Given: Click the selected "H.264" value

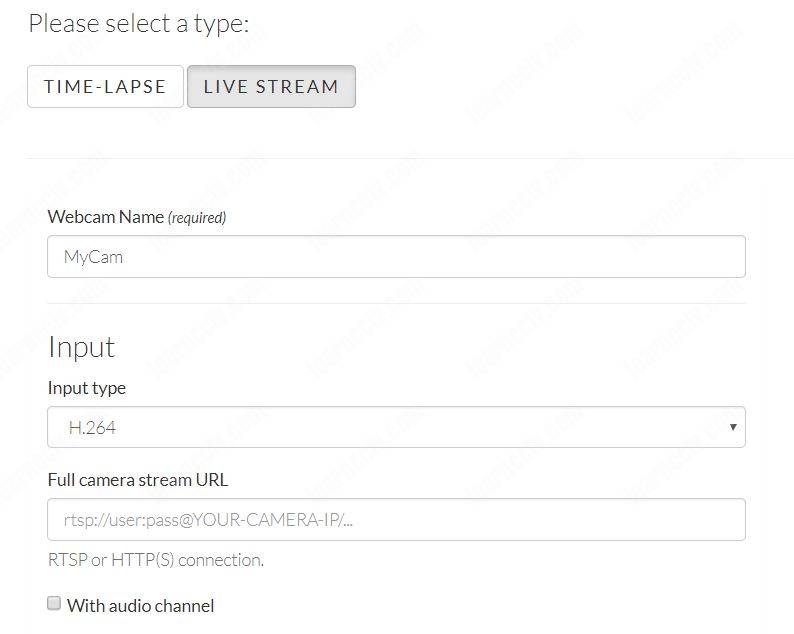Looking at the screenshot, I should click(92, 428).
